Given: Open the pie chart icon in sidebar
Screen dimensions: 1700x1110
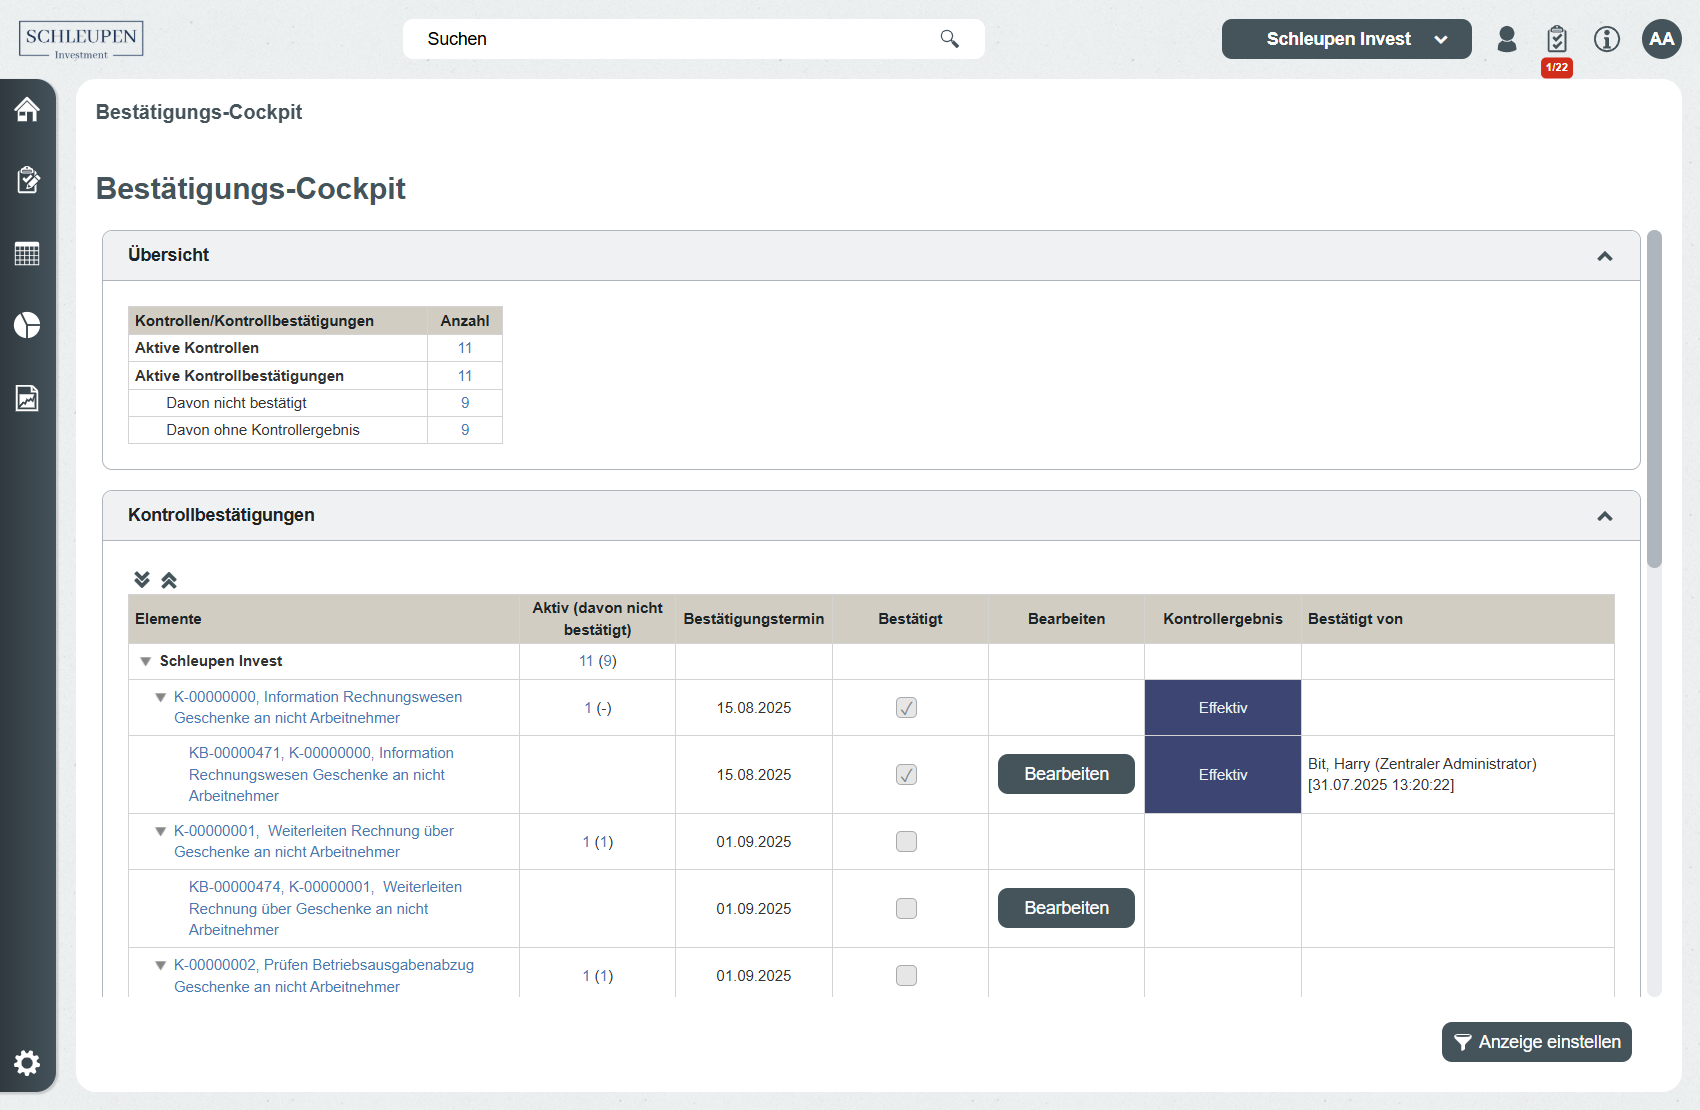Looking at the screenshot, I should (x=27, y=325).
